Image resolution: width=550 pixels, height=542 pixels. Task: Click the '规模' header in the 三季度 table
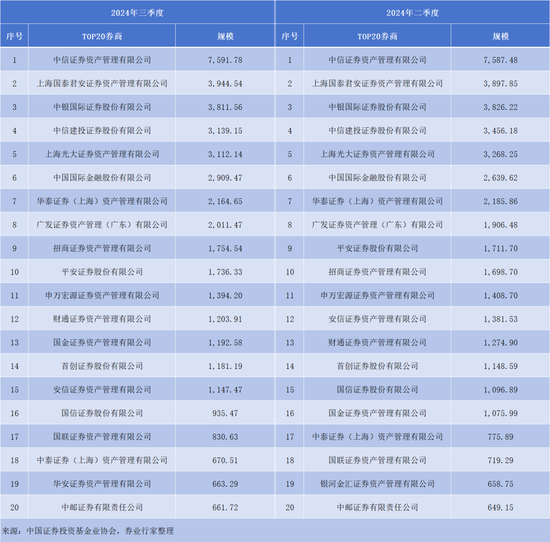[225, 36]
